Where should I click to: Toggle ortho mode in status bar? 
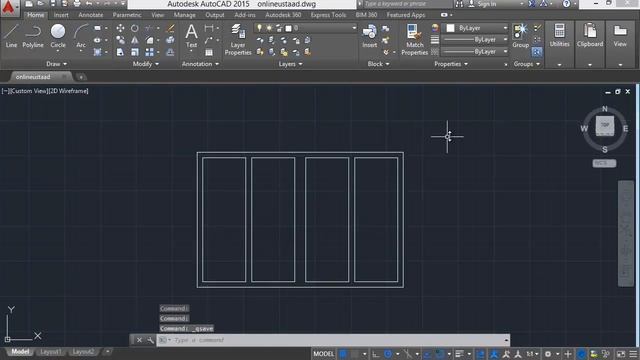[x=376, y=354]
